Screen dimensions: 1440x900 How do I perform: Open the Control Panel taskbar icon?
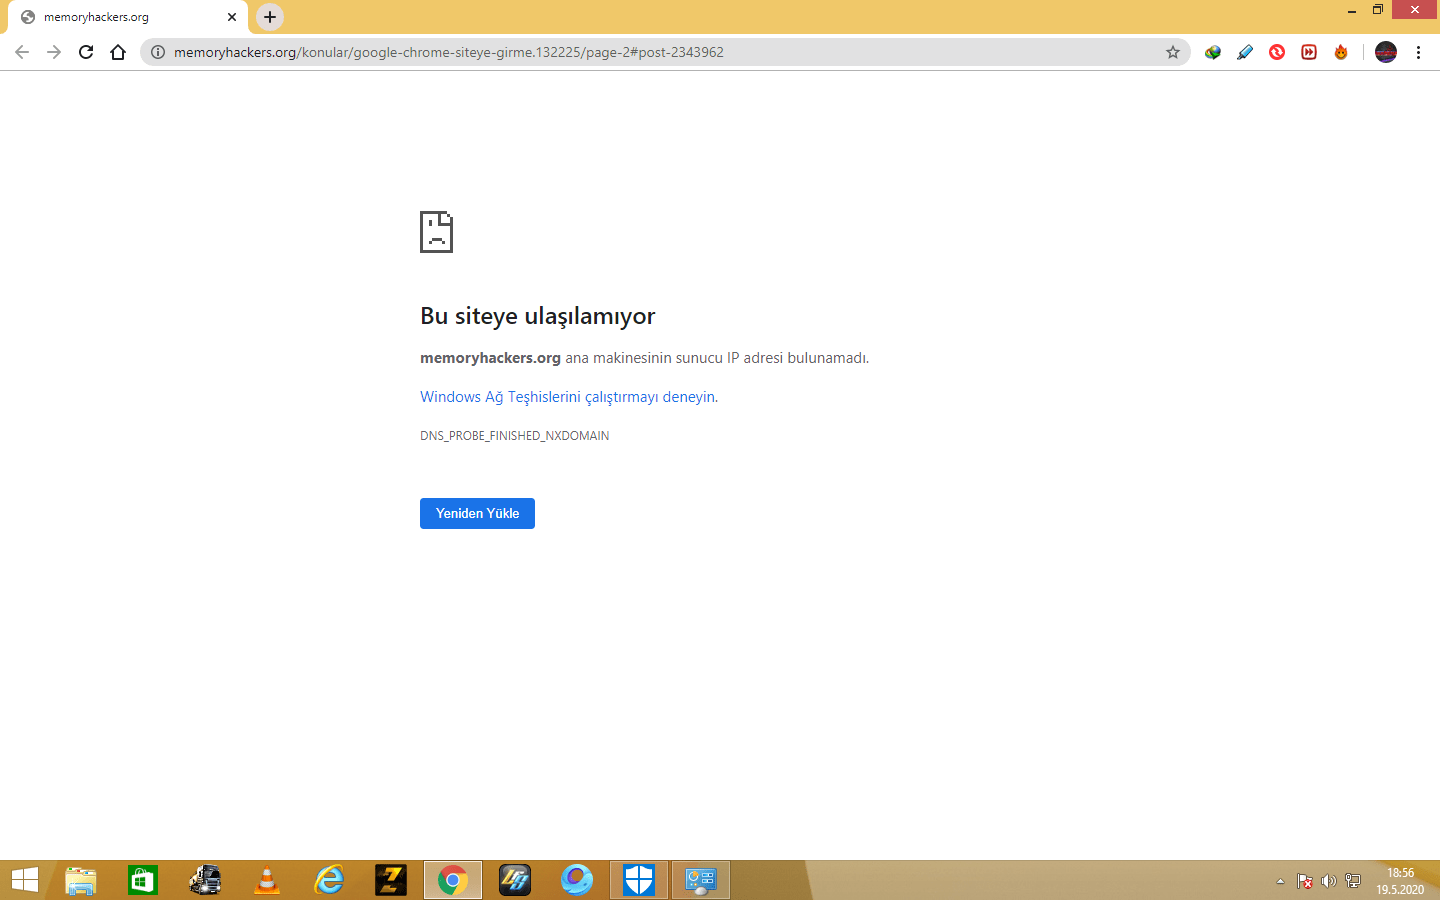(x=701, y=880)
